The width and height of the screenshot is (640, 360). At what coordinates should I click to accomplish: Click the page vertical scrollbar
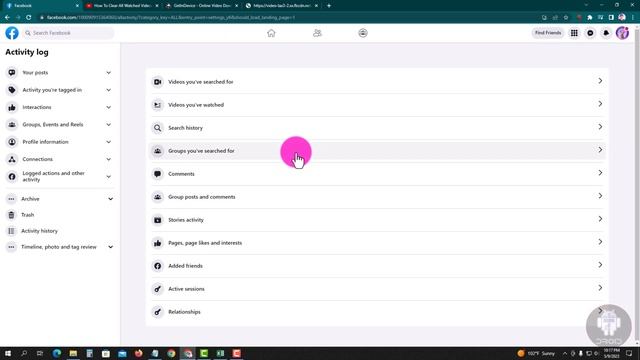[x=637, y=184]
